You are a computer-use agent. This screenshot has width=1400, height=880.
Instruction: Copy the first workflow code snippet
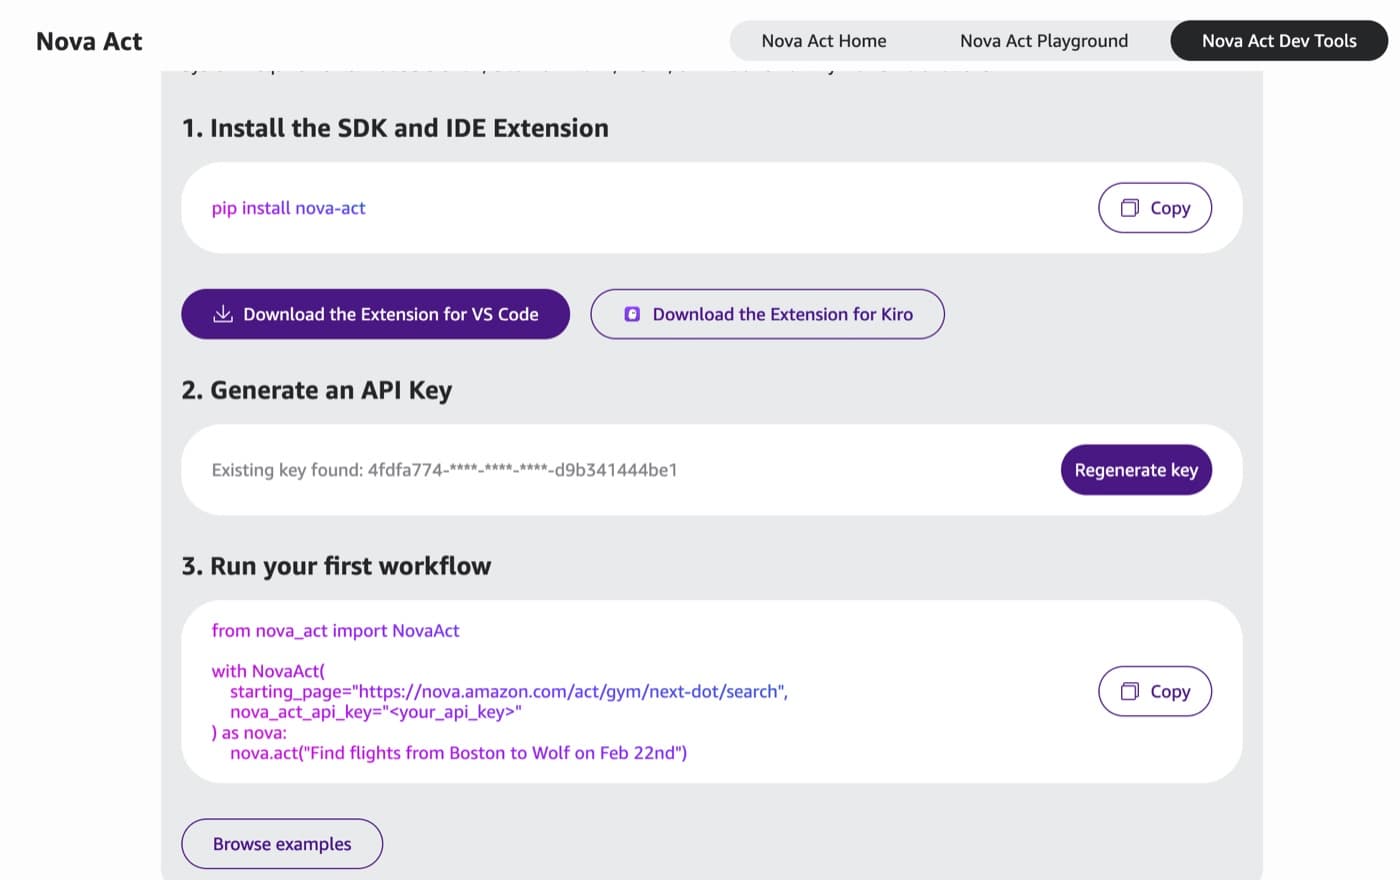pyautogui.click(x=1155, y=691)
